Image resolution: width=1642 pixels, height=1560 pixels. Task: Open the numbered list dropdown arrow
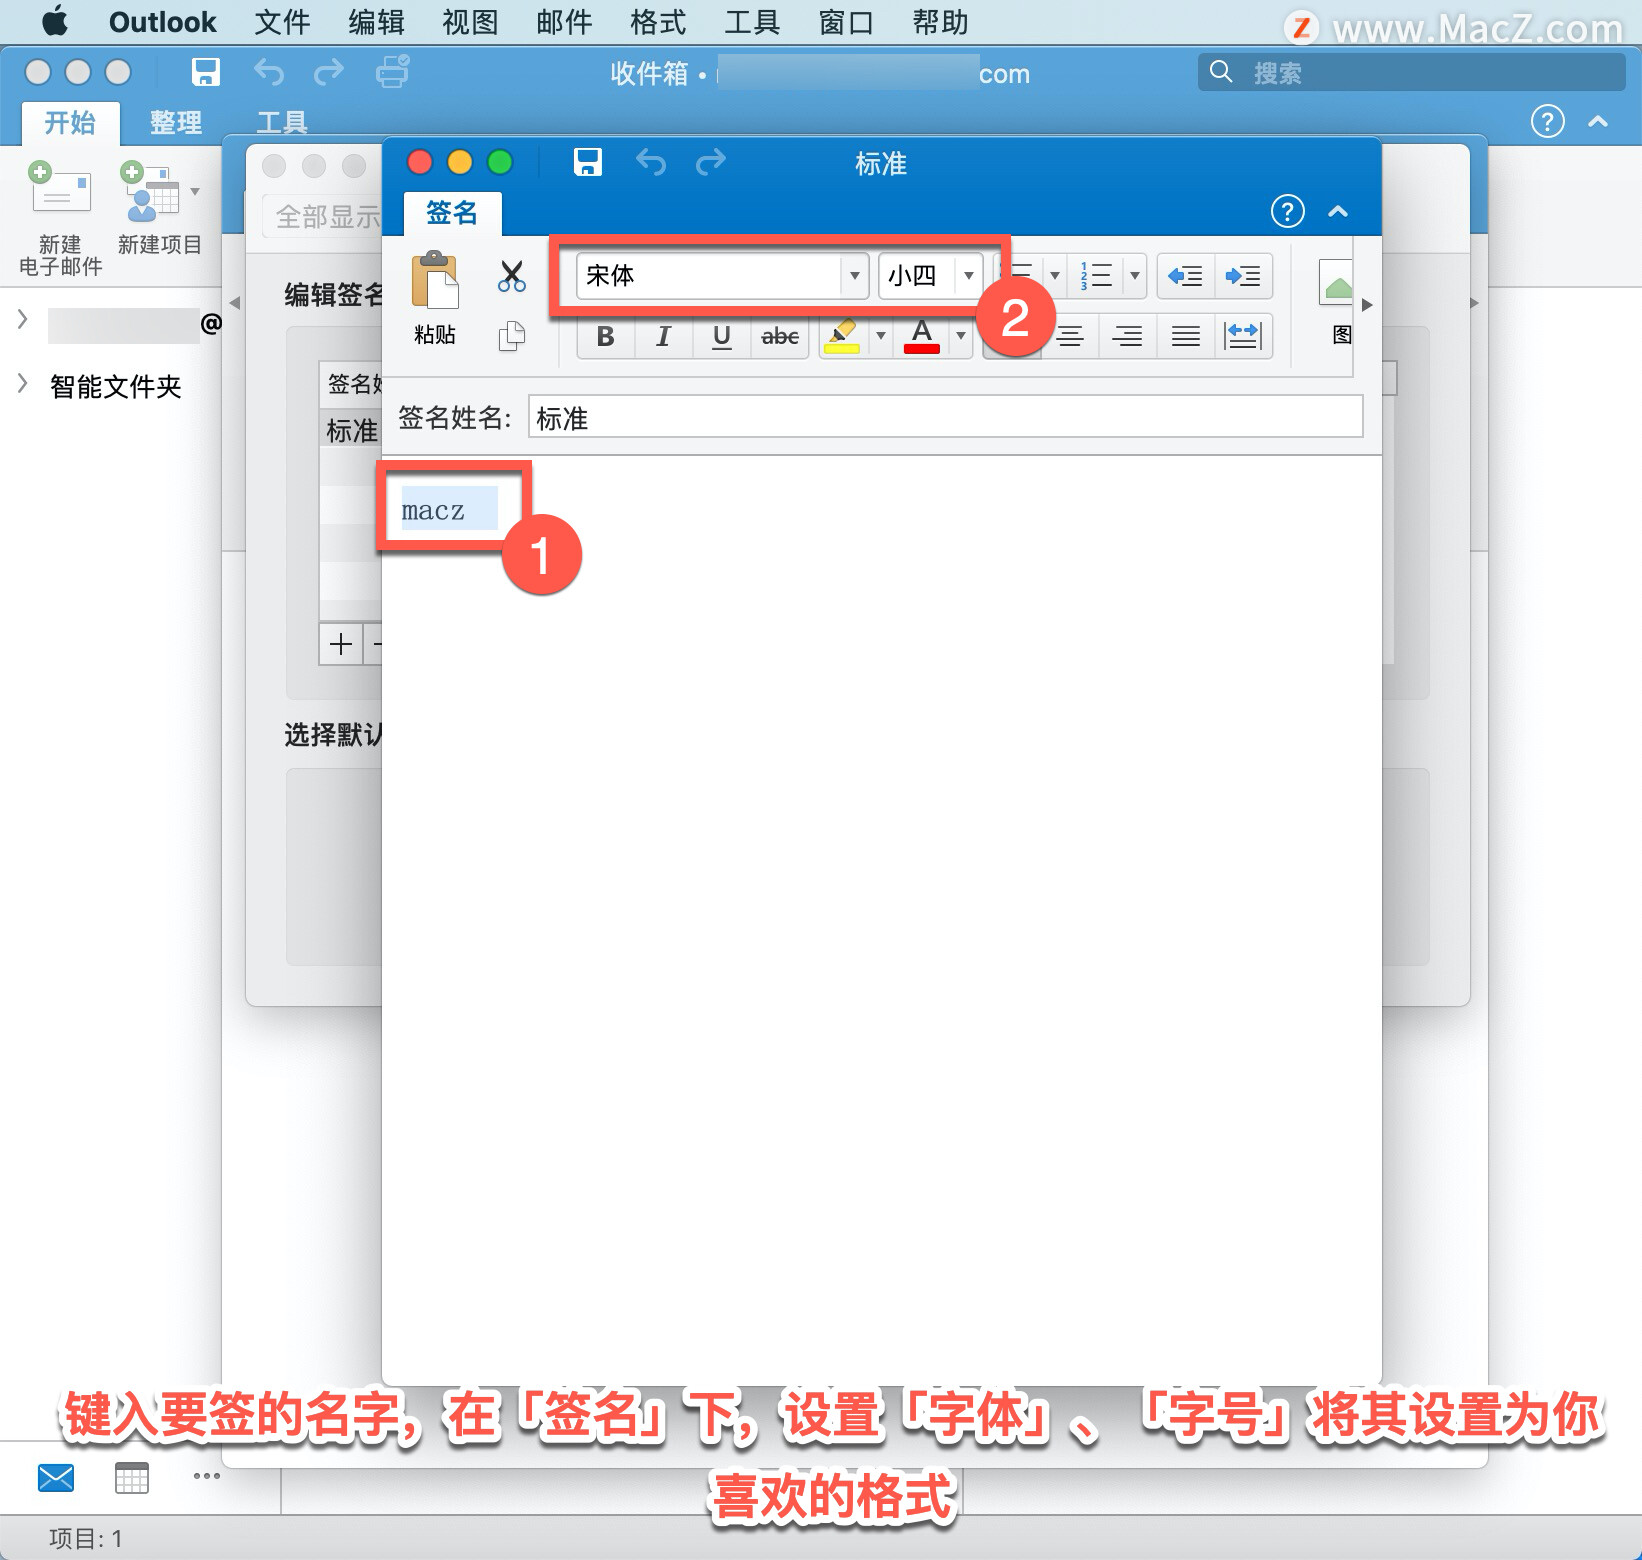click(1135, 275)
